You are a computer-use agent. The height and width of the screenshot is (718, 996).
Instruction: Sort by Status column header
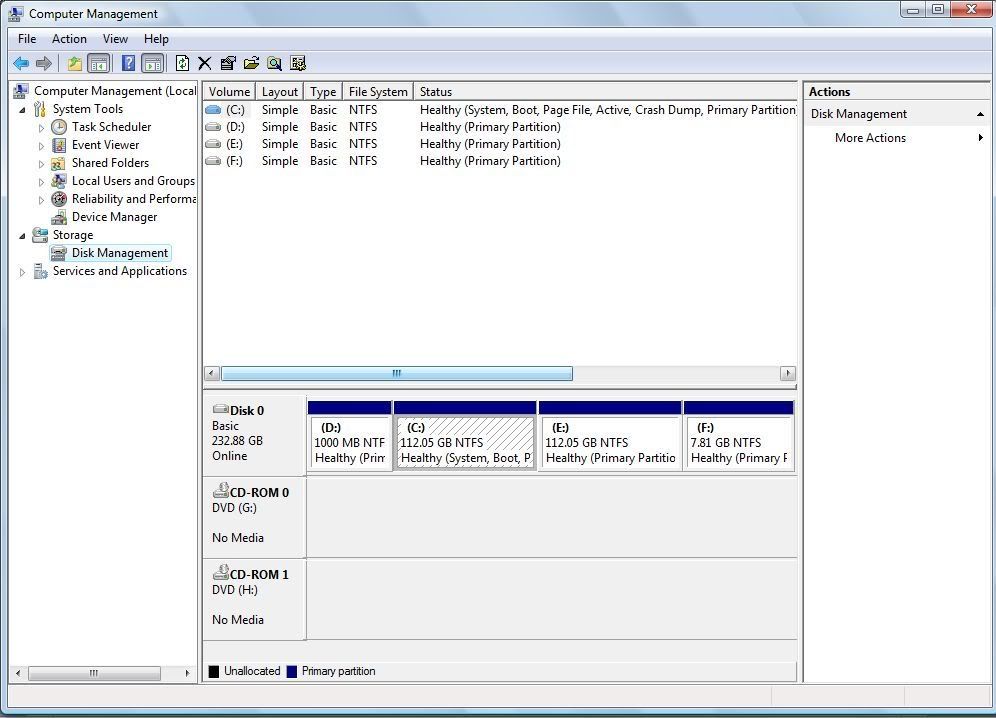point(605,91)
